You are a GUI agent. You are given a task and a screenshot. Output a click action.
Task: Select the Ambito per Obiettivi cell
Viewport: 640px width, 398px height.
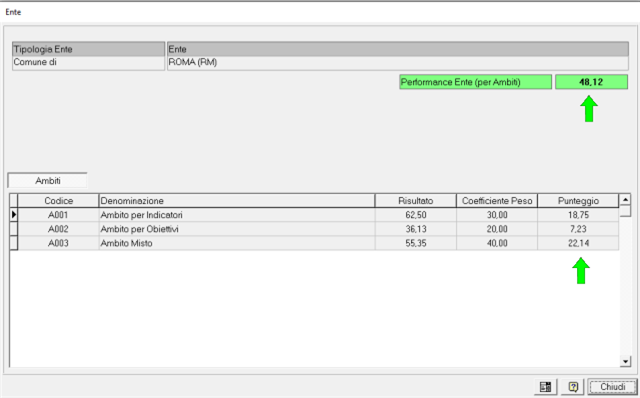point(237,229)
